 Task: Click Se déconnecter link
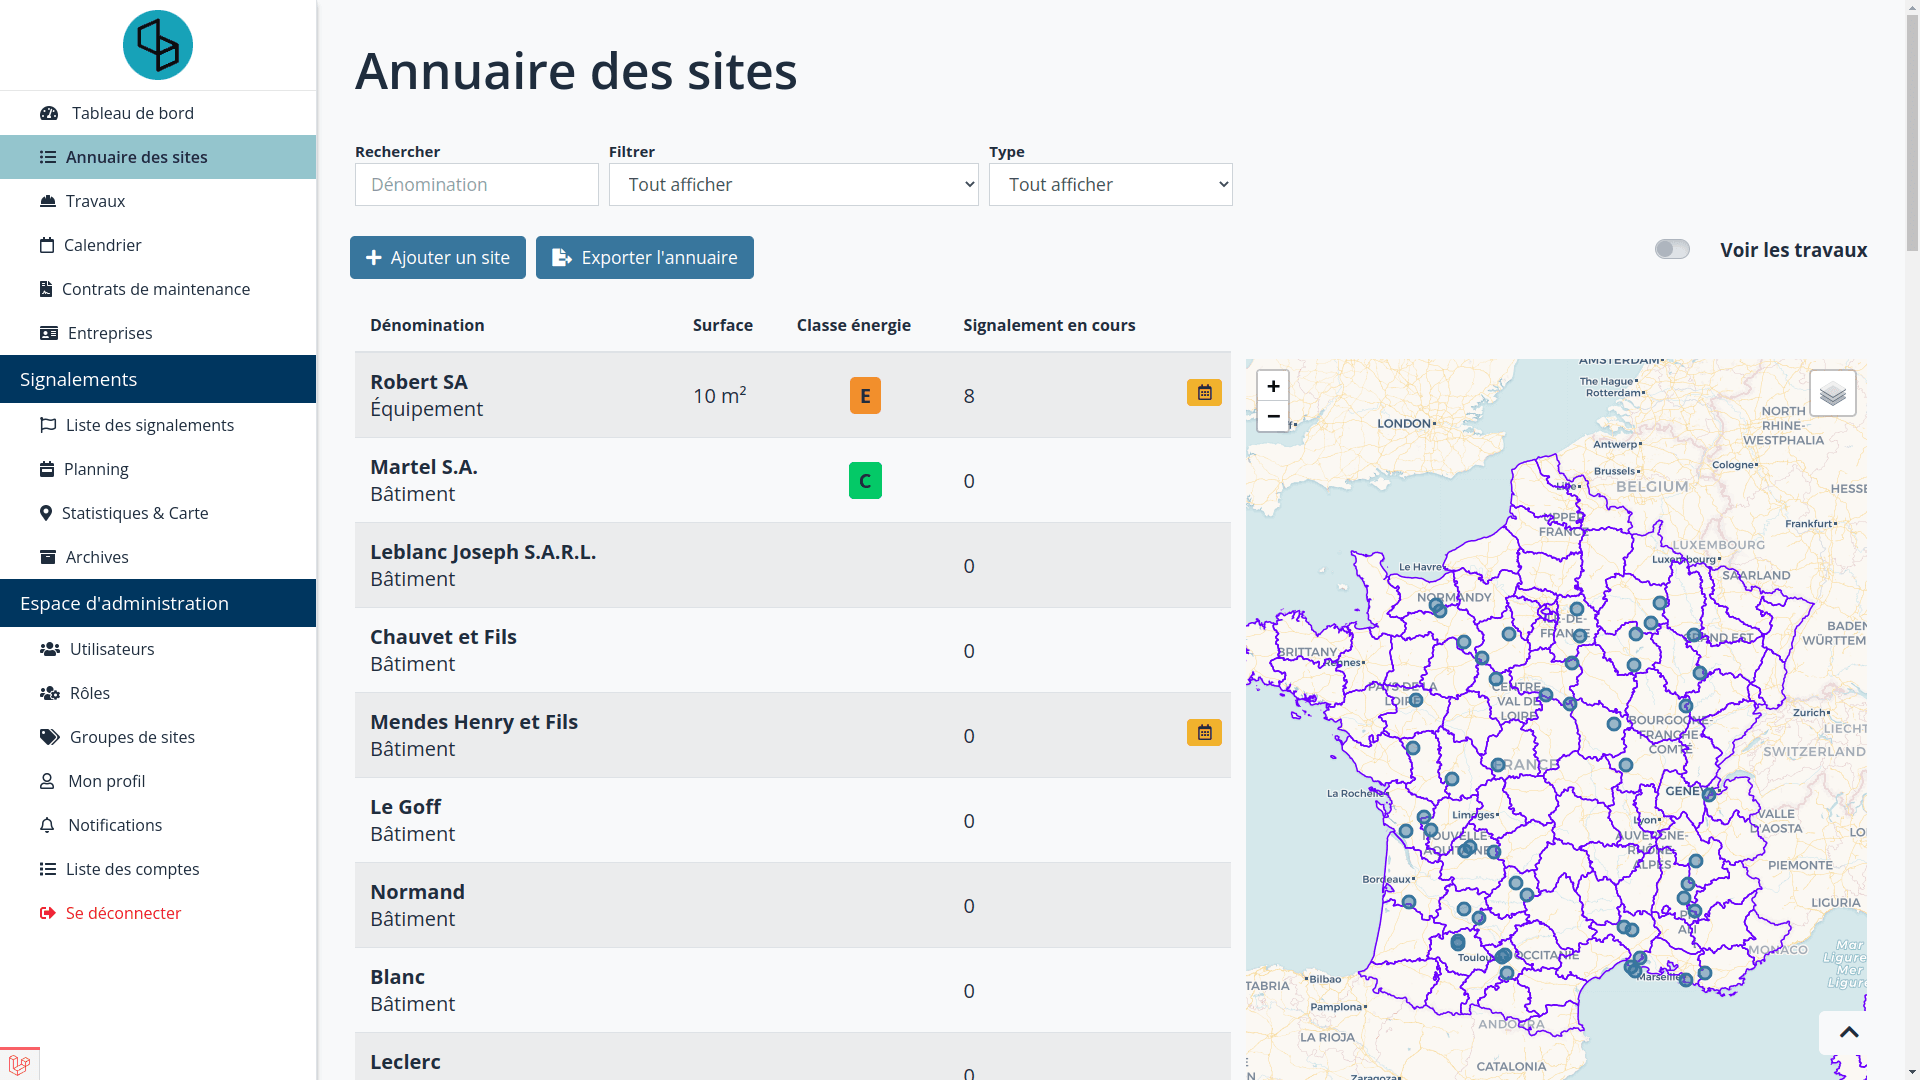(123, 913)
